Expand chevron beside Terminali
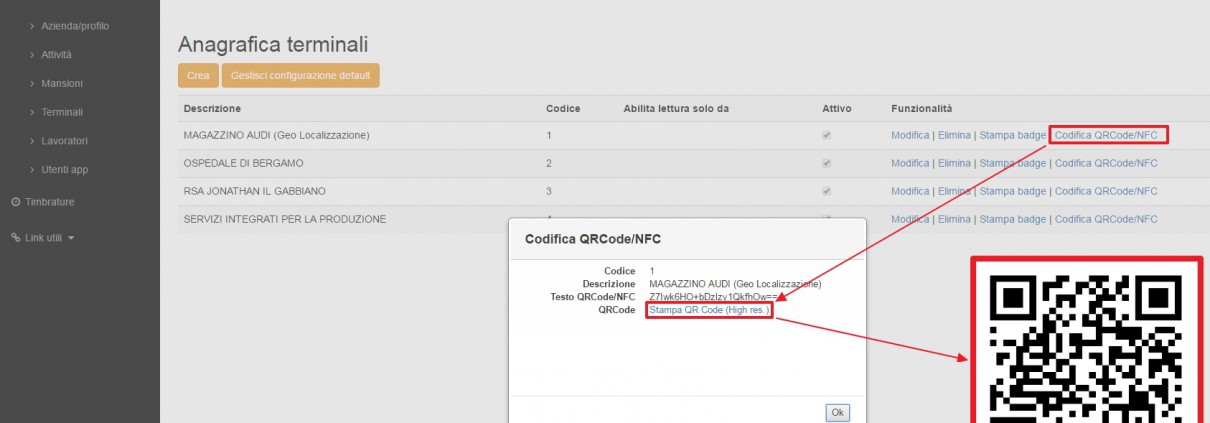This screenshot has height=423, width=1210. pyautogui.click(x=32, y=112)
